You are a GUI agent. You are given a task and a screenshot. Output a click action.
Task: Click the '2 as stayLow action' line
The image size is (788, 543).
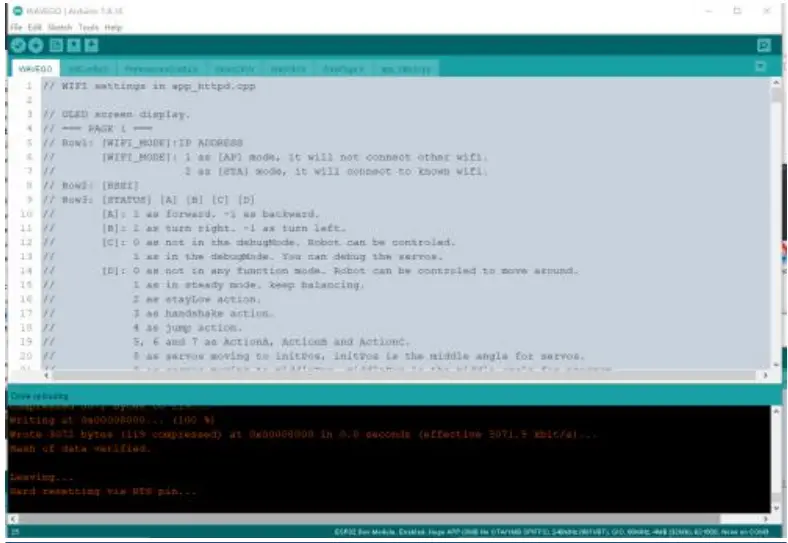(x=152, y=299)
